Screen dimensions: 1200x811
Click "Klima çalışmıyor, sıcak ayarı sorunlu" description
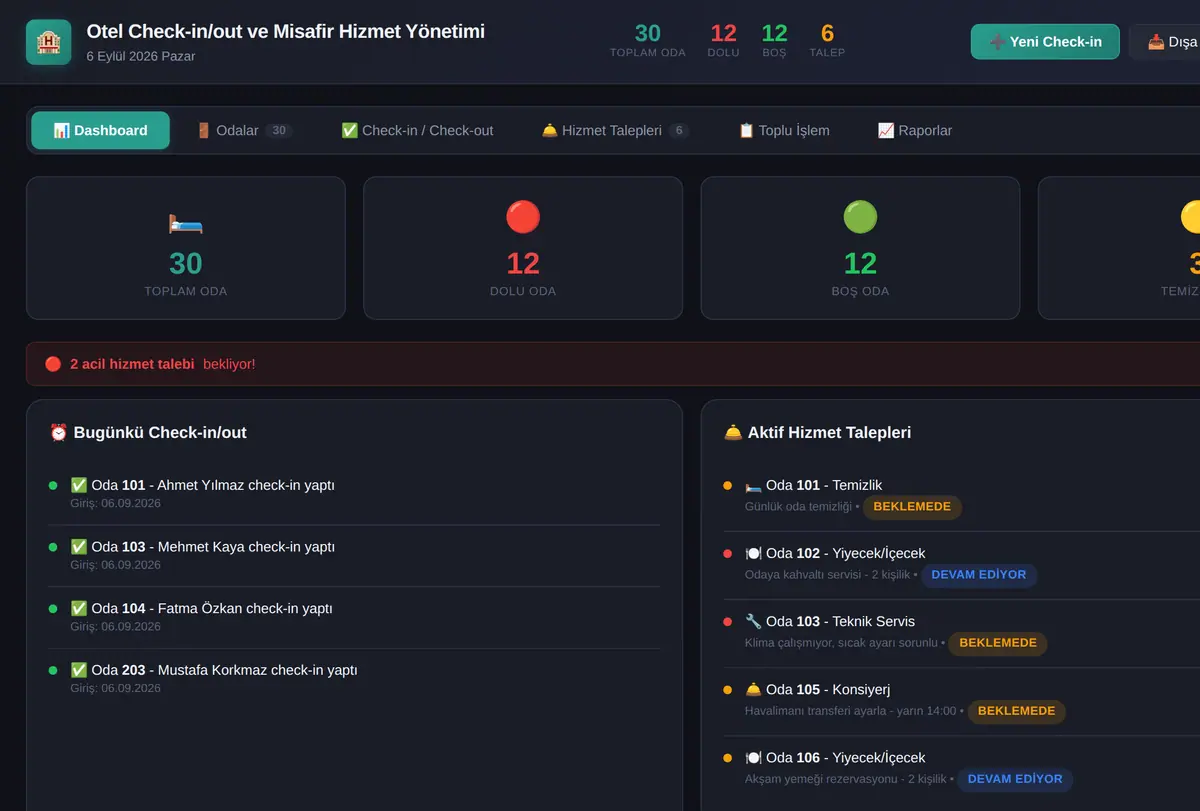(841, 643)
